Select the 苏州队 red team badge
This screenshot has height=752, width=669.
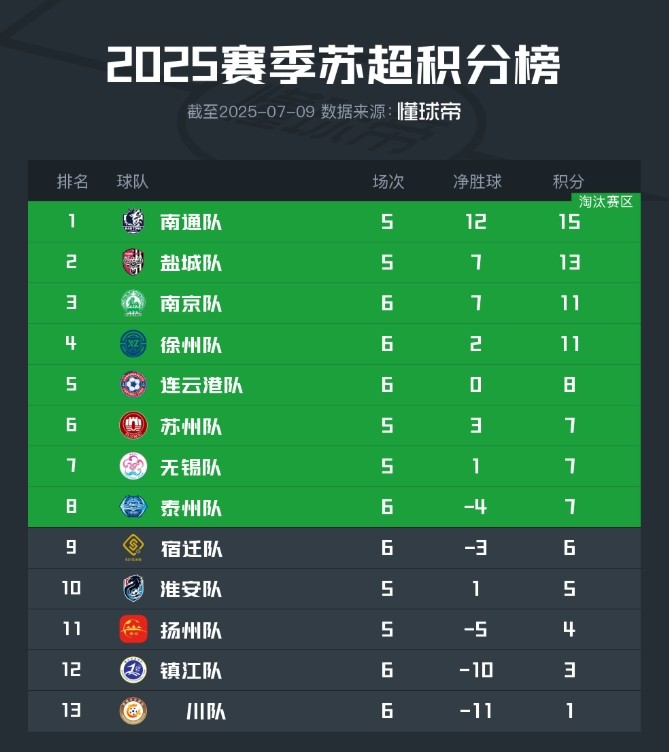click(133, 426)
